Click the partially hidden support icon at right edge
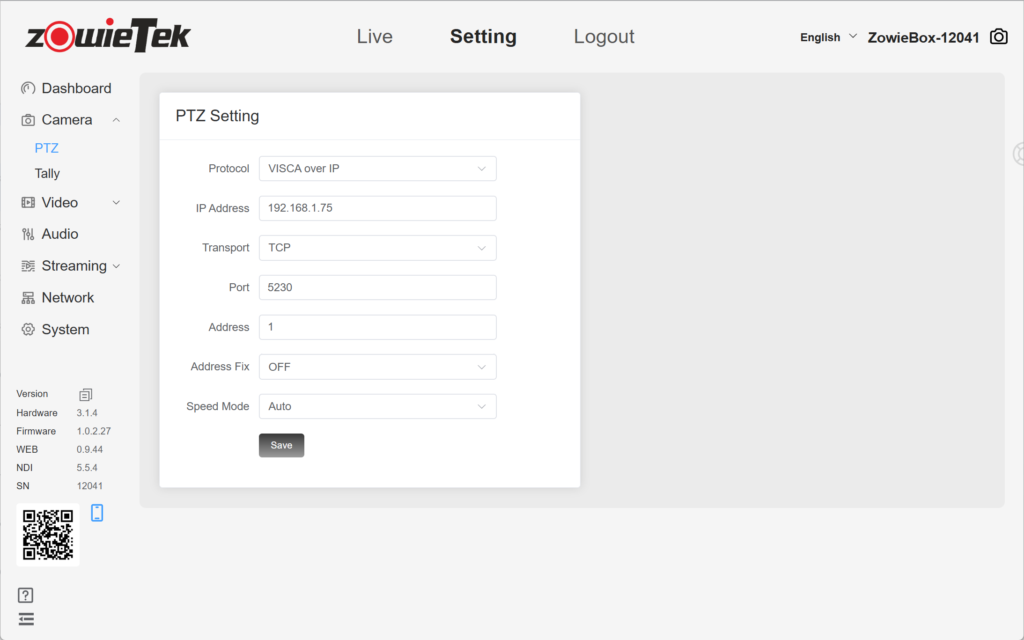This screenshot has height=640, width=1024. [1018, 153]
